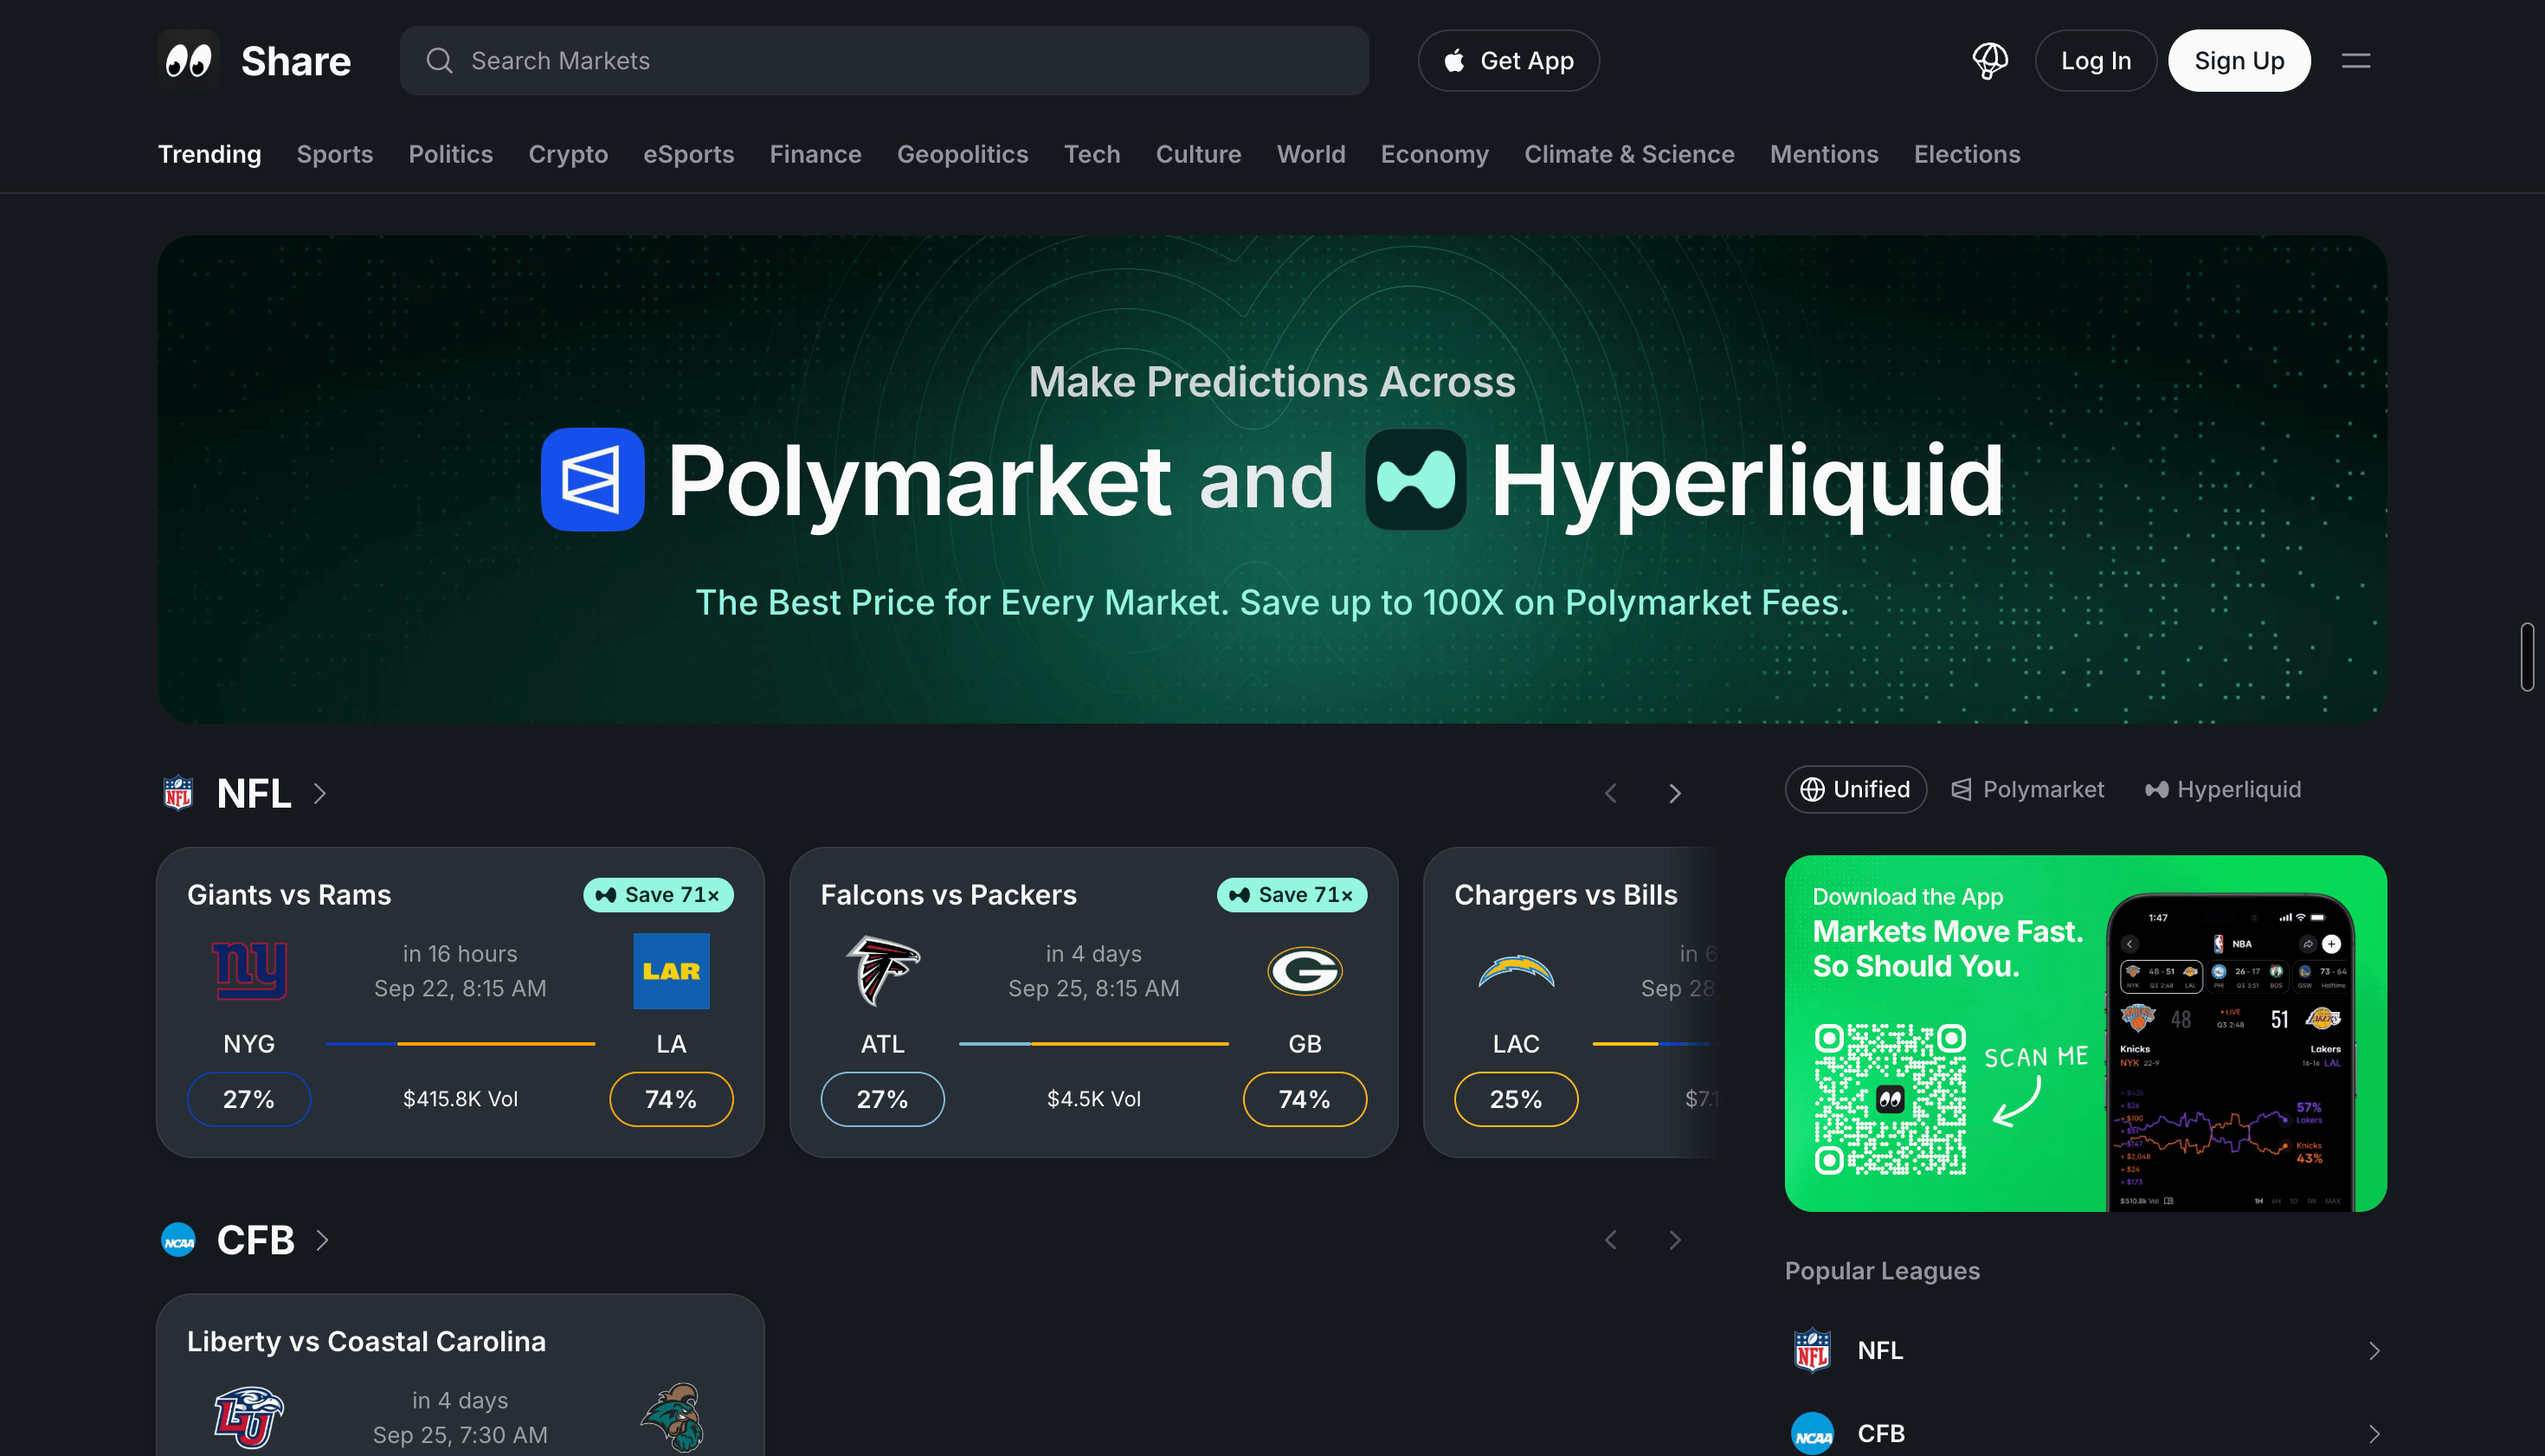Pick NYG 27% outcome
Viewport: 2545px width, 1456px height.
[249, 1099]
